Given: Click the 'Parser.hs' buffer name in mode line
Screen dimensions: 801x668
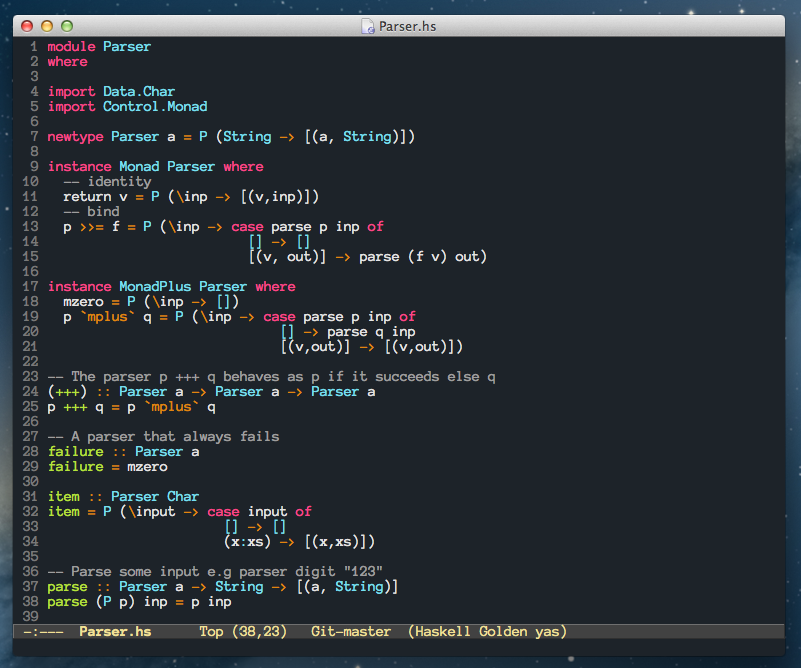Looking at the screenshot, I should pyautogui.click(x=115, y=632).
